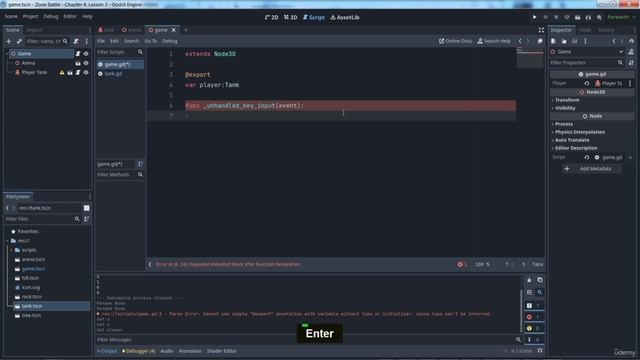Click Add Metadata button

[591, 169]
